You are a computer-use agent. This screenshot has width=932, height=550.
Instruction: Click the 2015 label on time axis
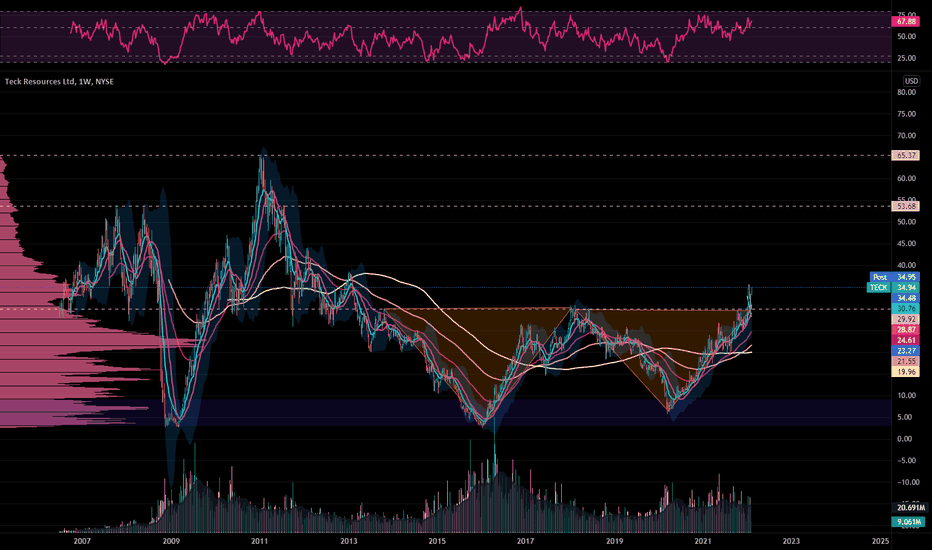(x=437, y=541)
